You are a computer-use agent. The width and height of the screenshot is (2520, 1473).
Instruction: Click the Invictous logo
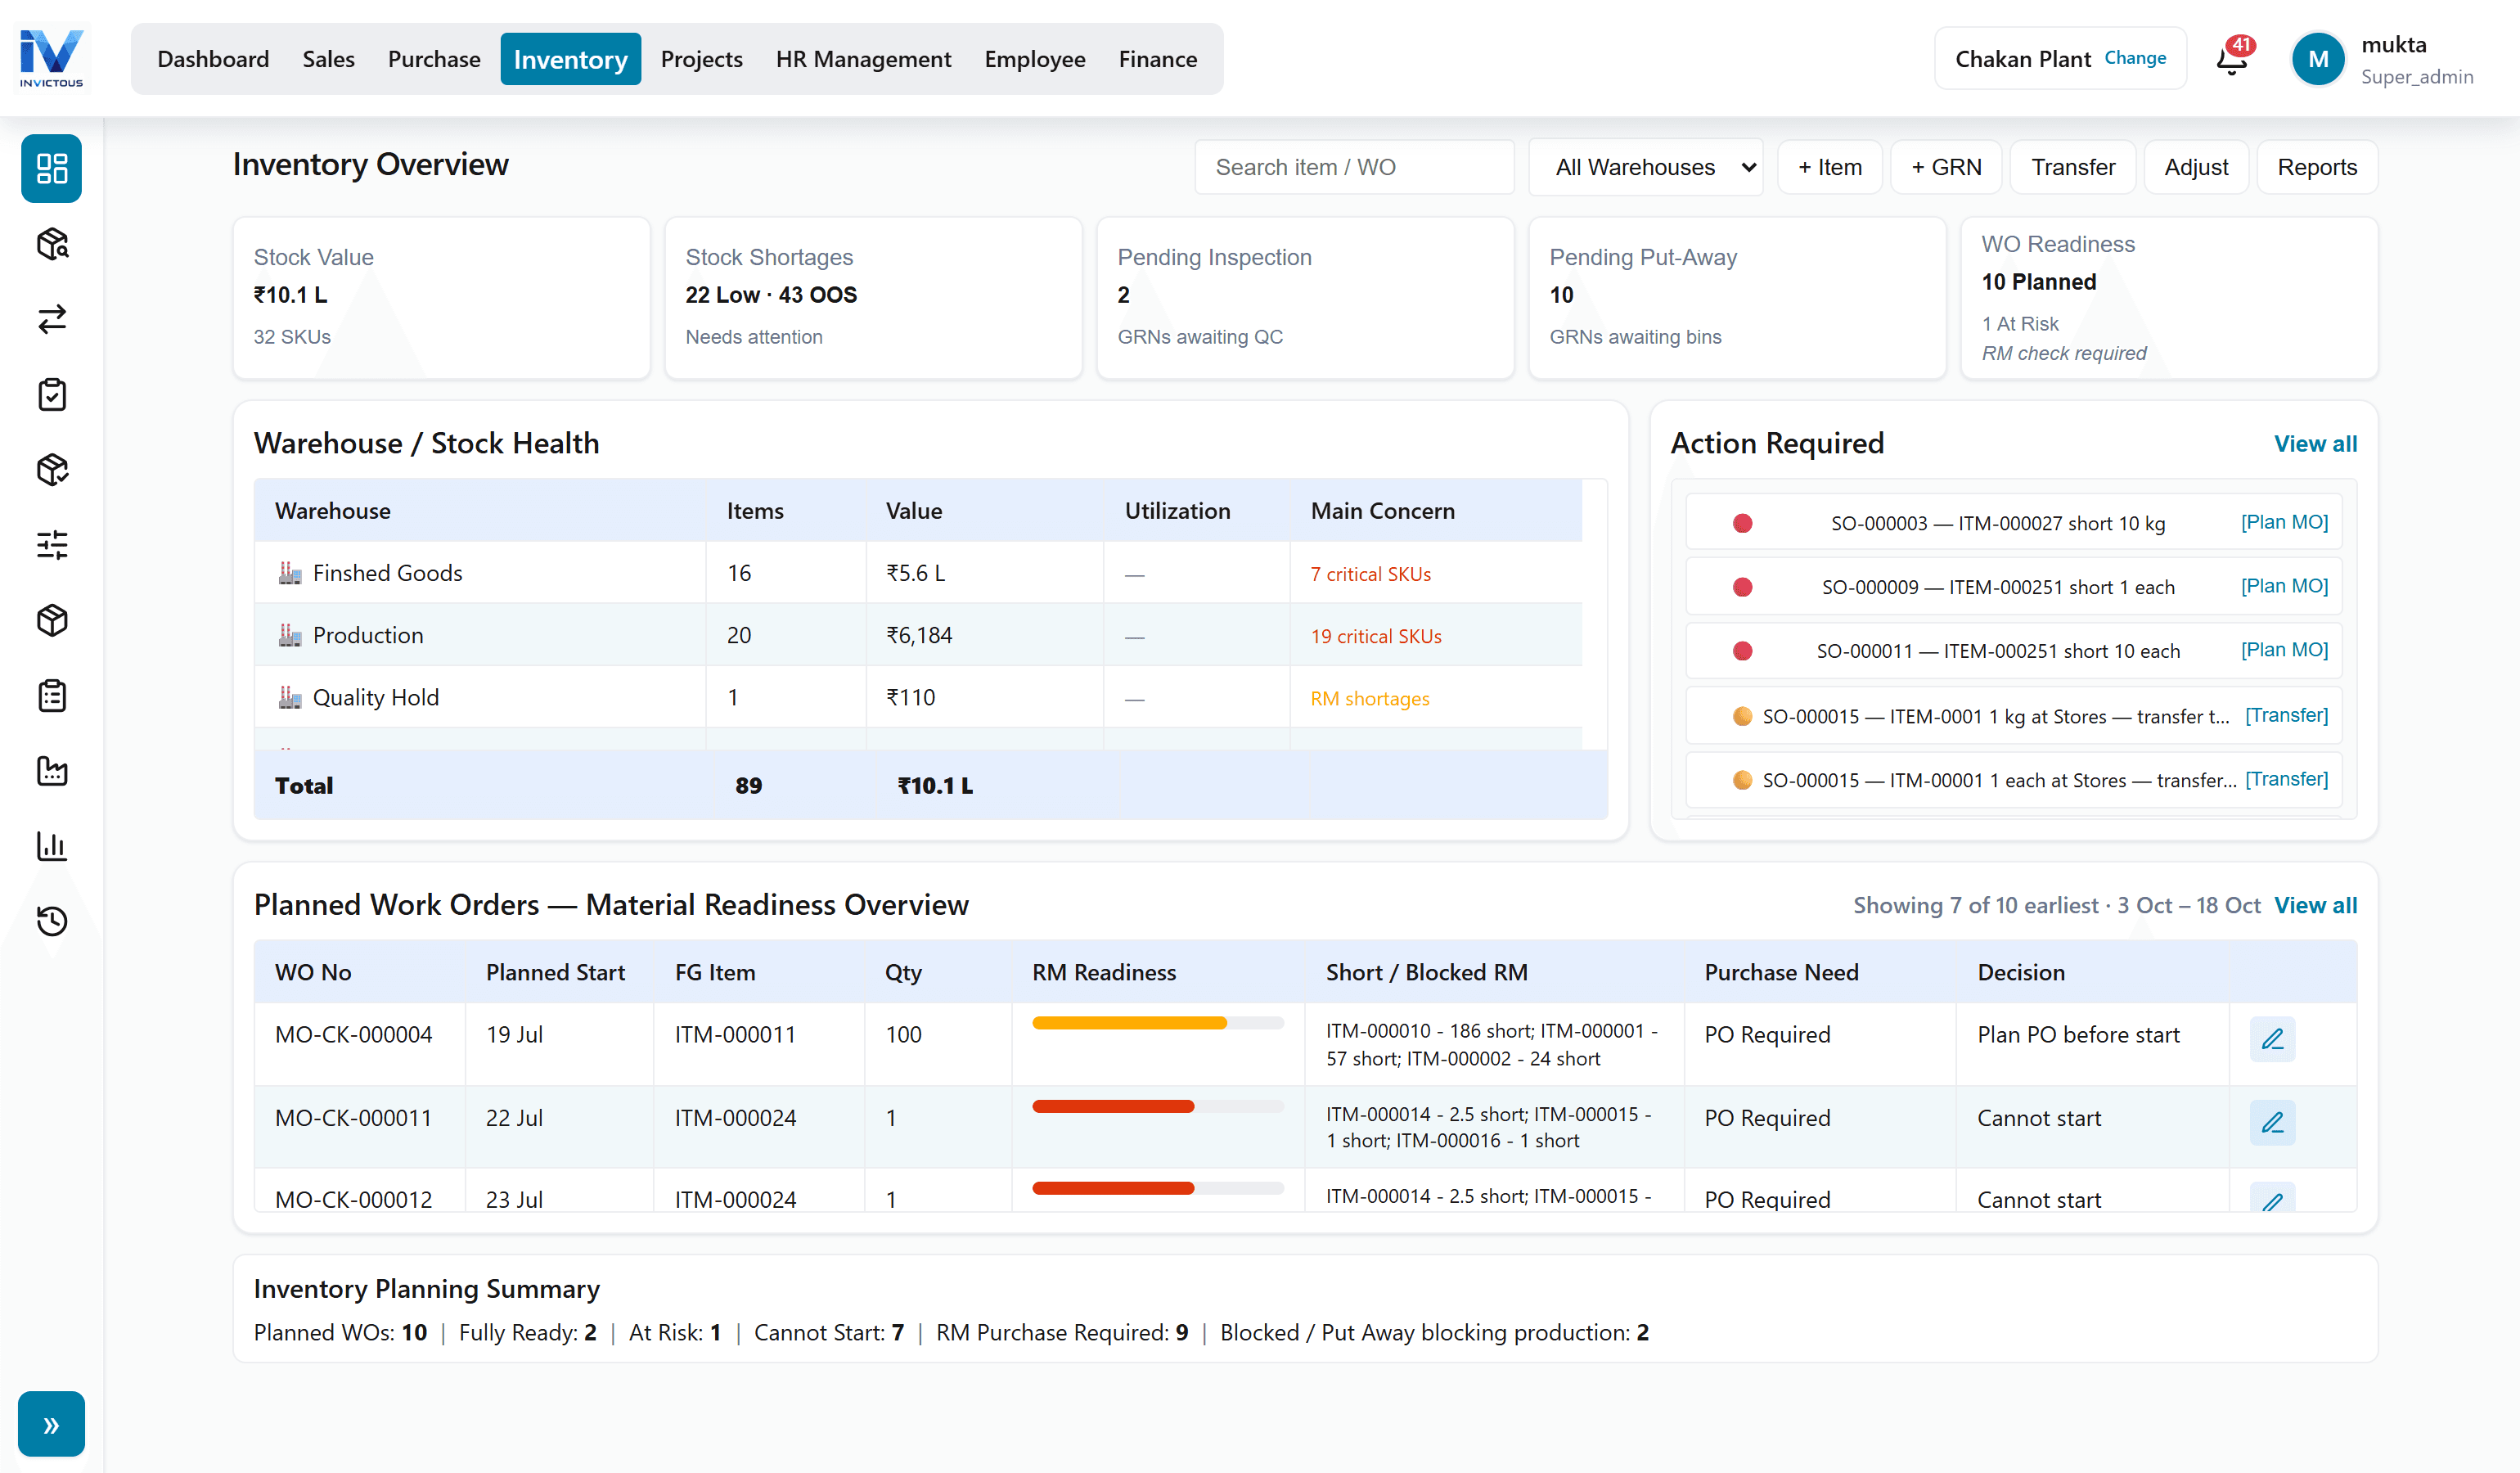[x=51, y=58]
